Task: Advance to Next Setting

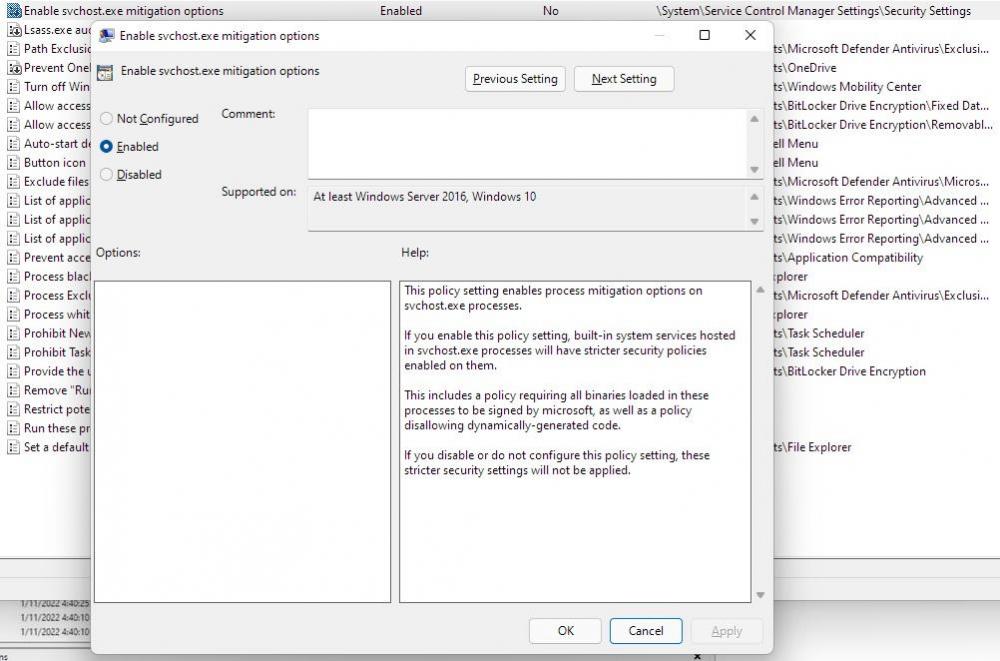Action: [624, 79]
